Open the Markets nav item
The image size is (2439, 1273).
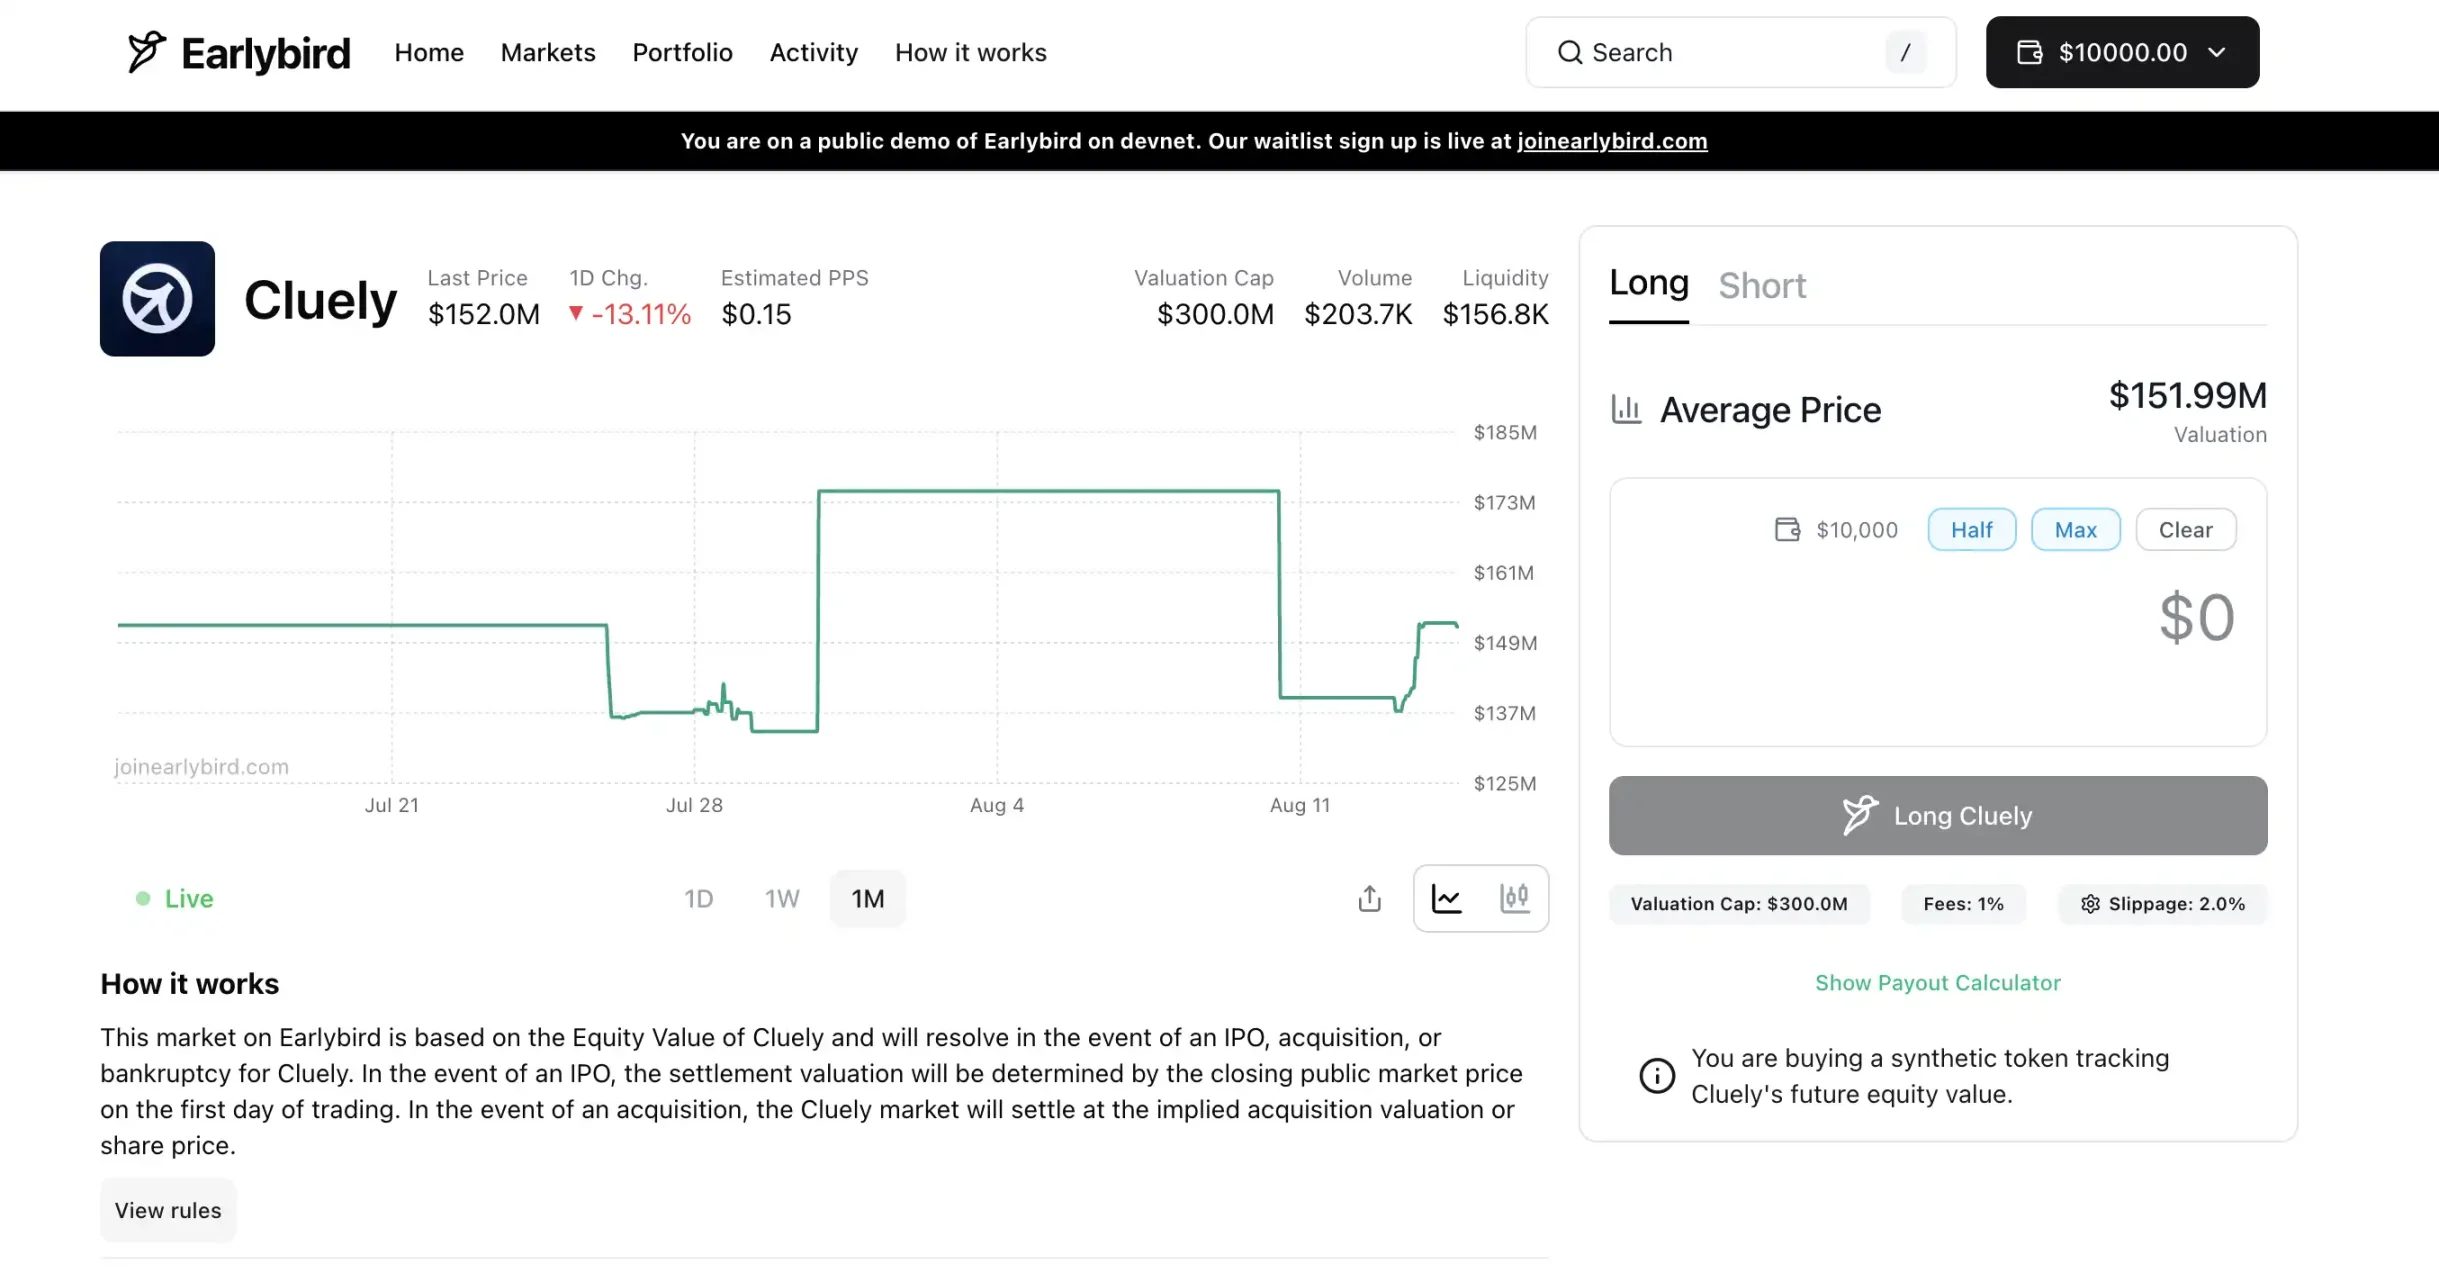click(x=547, y=52)
